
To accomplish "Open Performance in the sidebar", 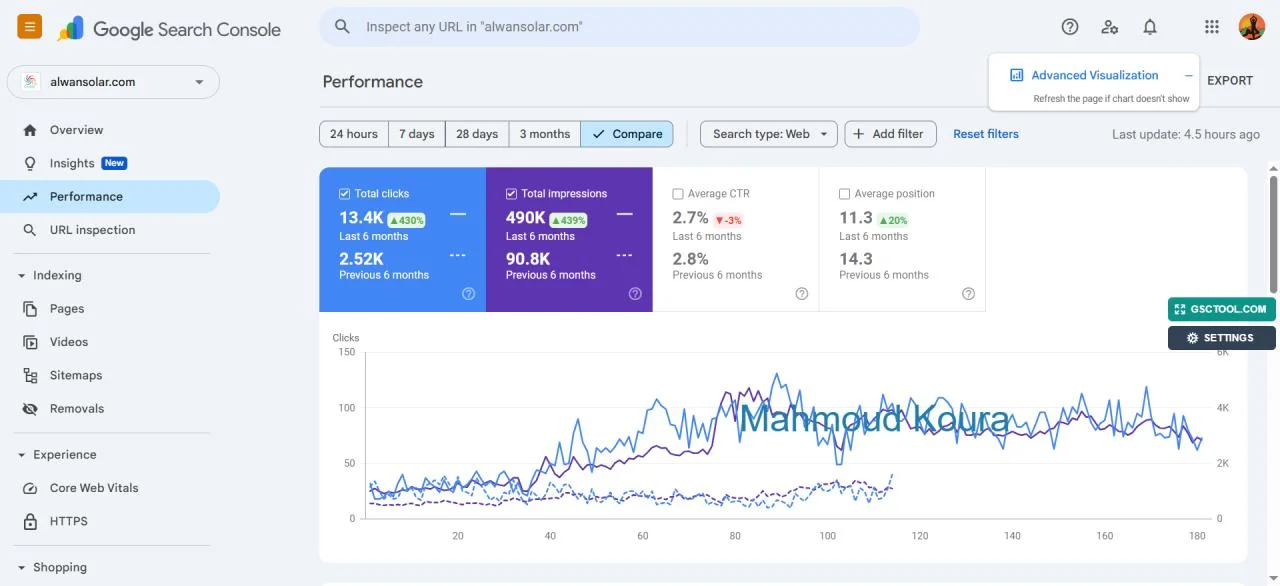I will [x=110, y=197].
